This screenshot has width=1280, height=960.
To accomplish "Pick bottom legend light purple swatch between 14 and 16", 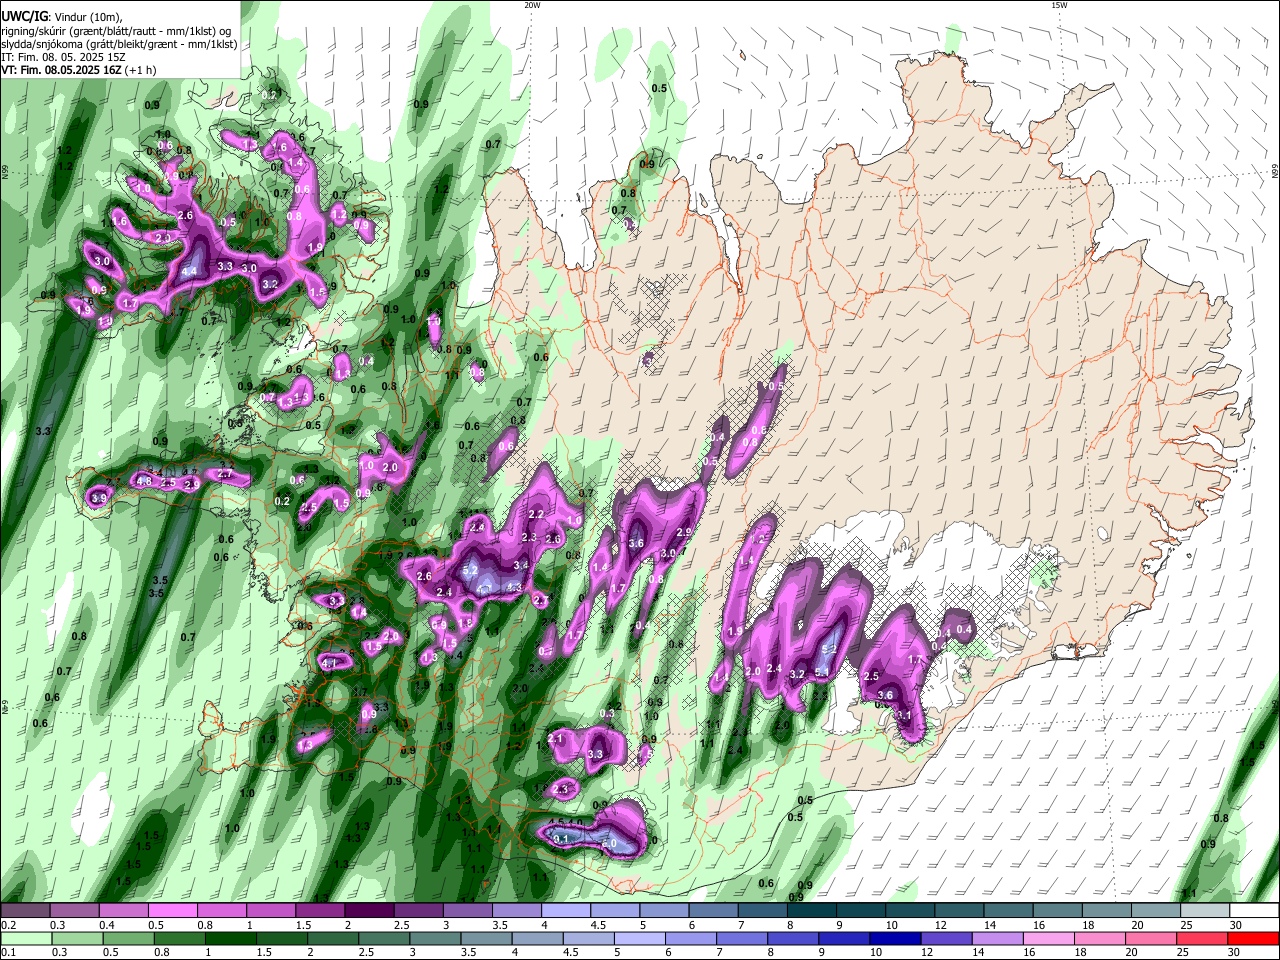I will coord(996,938).
